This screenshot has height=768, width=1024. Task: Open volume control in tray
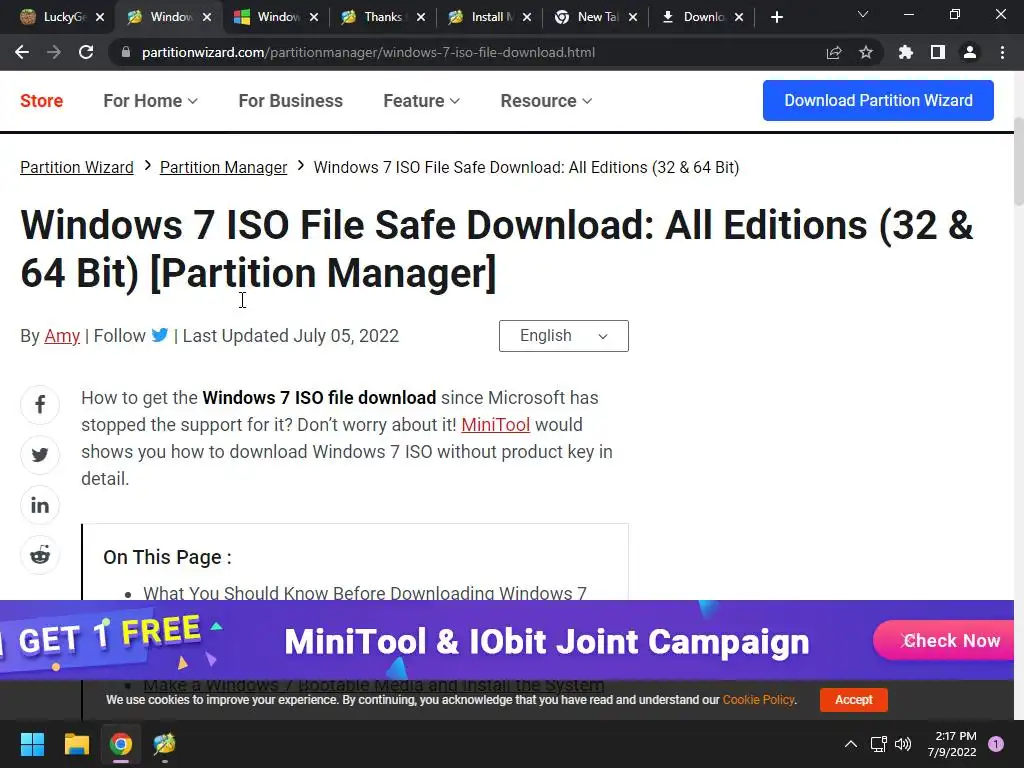click(x=903, y=744)
